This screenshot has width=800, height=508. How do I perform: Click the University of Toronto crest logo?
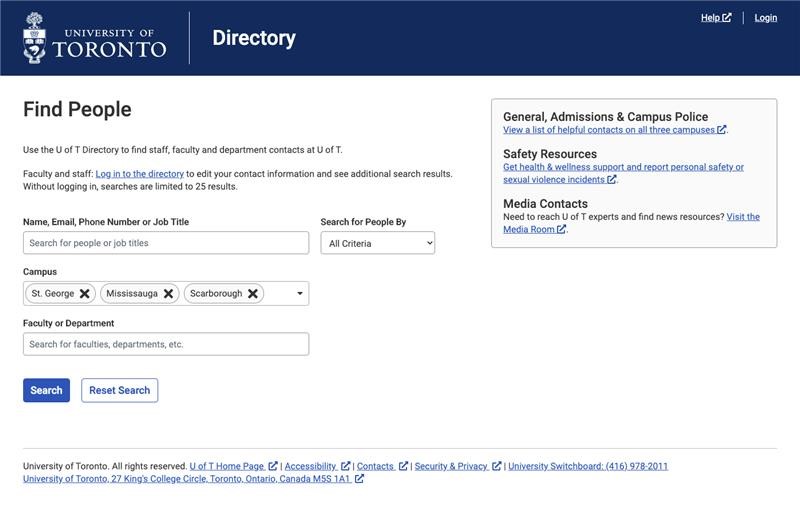35,38
